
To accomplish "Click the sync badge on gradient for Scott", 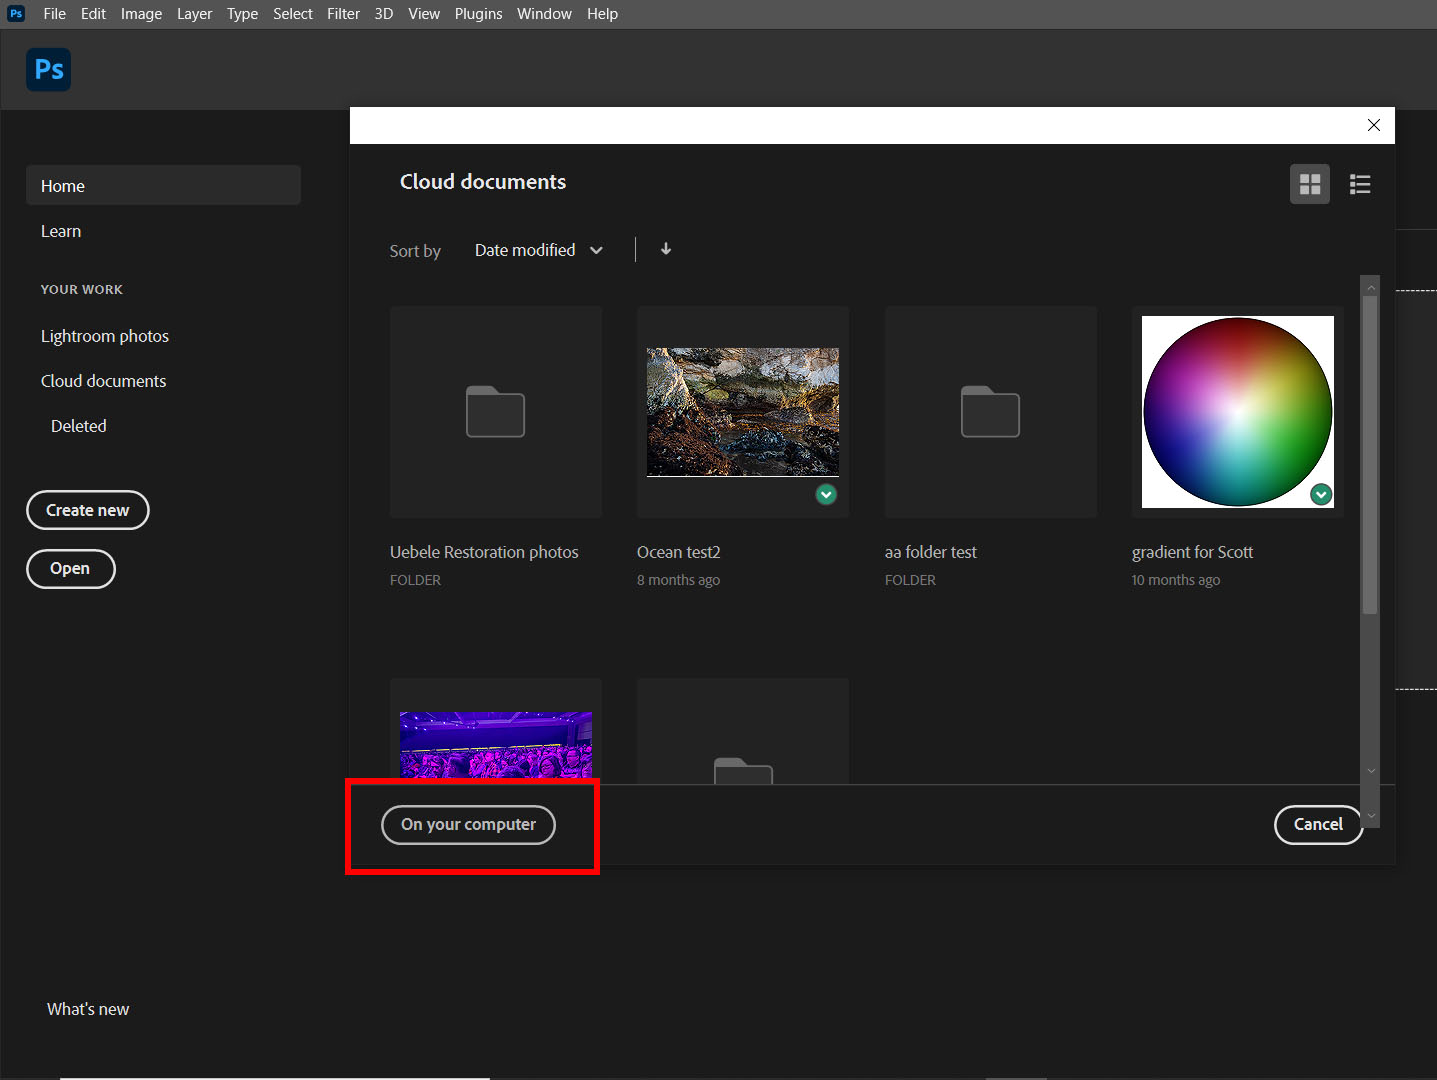I will (1321, 494).
